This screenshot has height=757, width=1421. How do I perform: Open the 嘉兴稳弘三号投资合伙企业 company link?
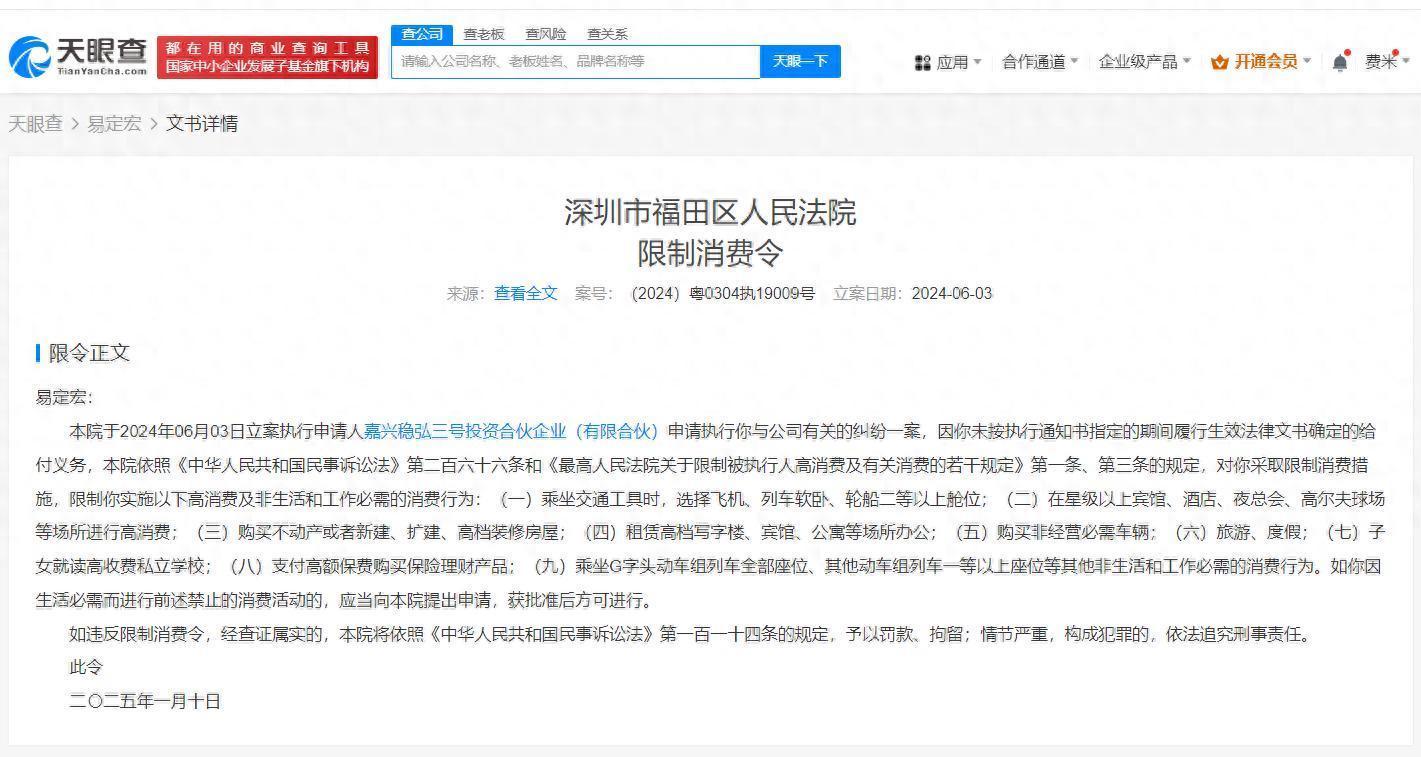coord(510,431)
